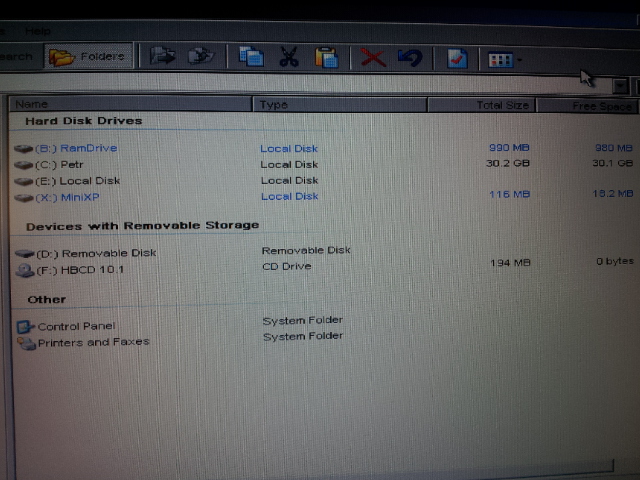This screenshot has width=640, height=480.
Task: Click the HBCD CD drive icon
Action: tap(24, 270)
